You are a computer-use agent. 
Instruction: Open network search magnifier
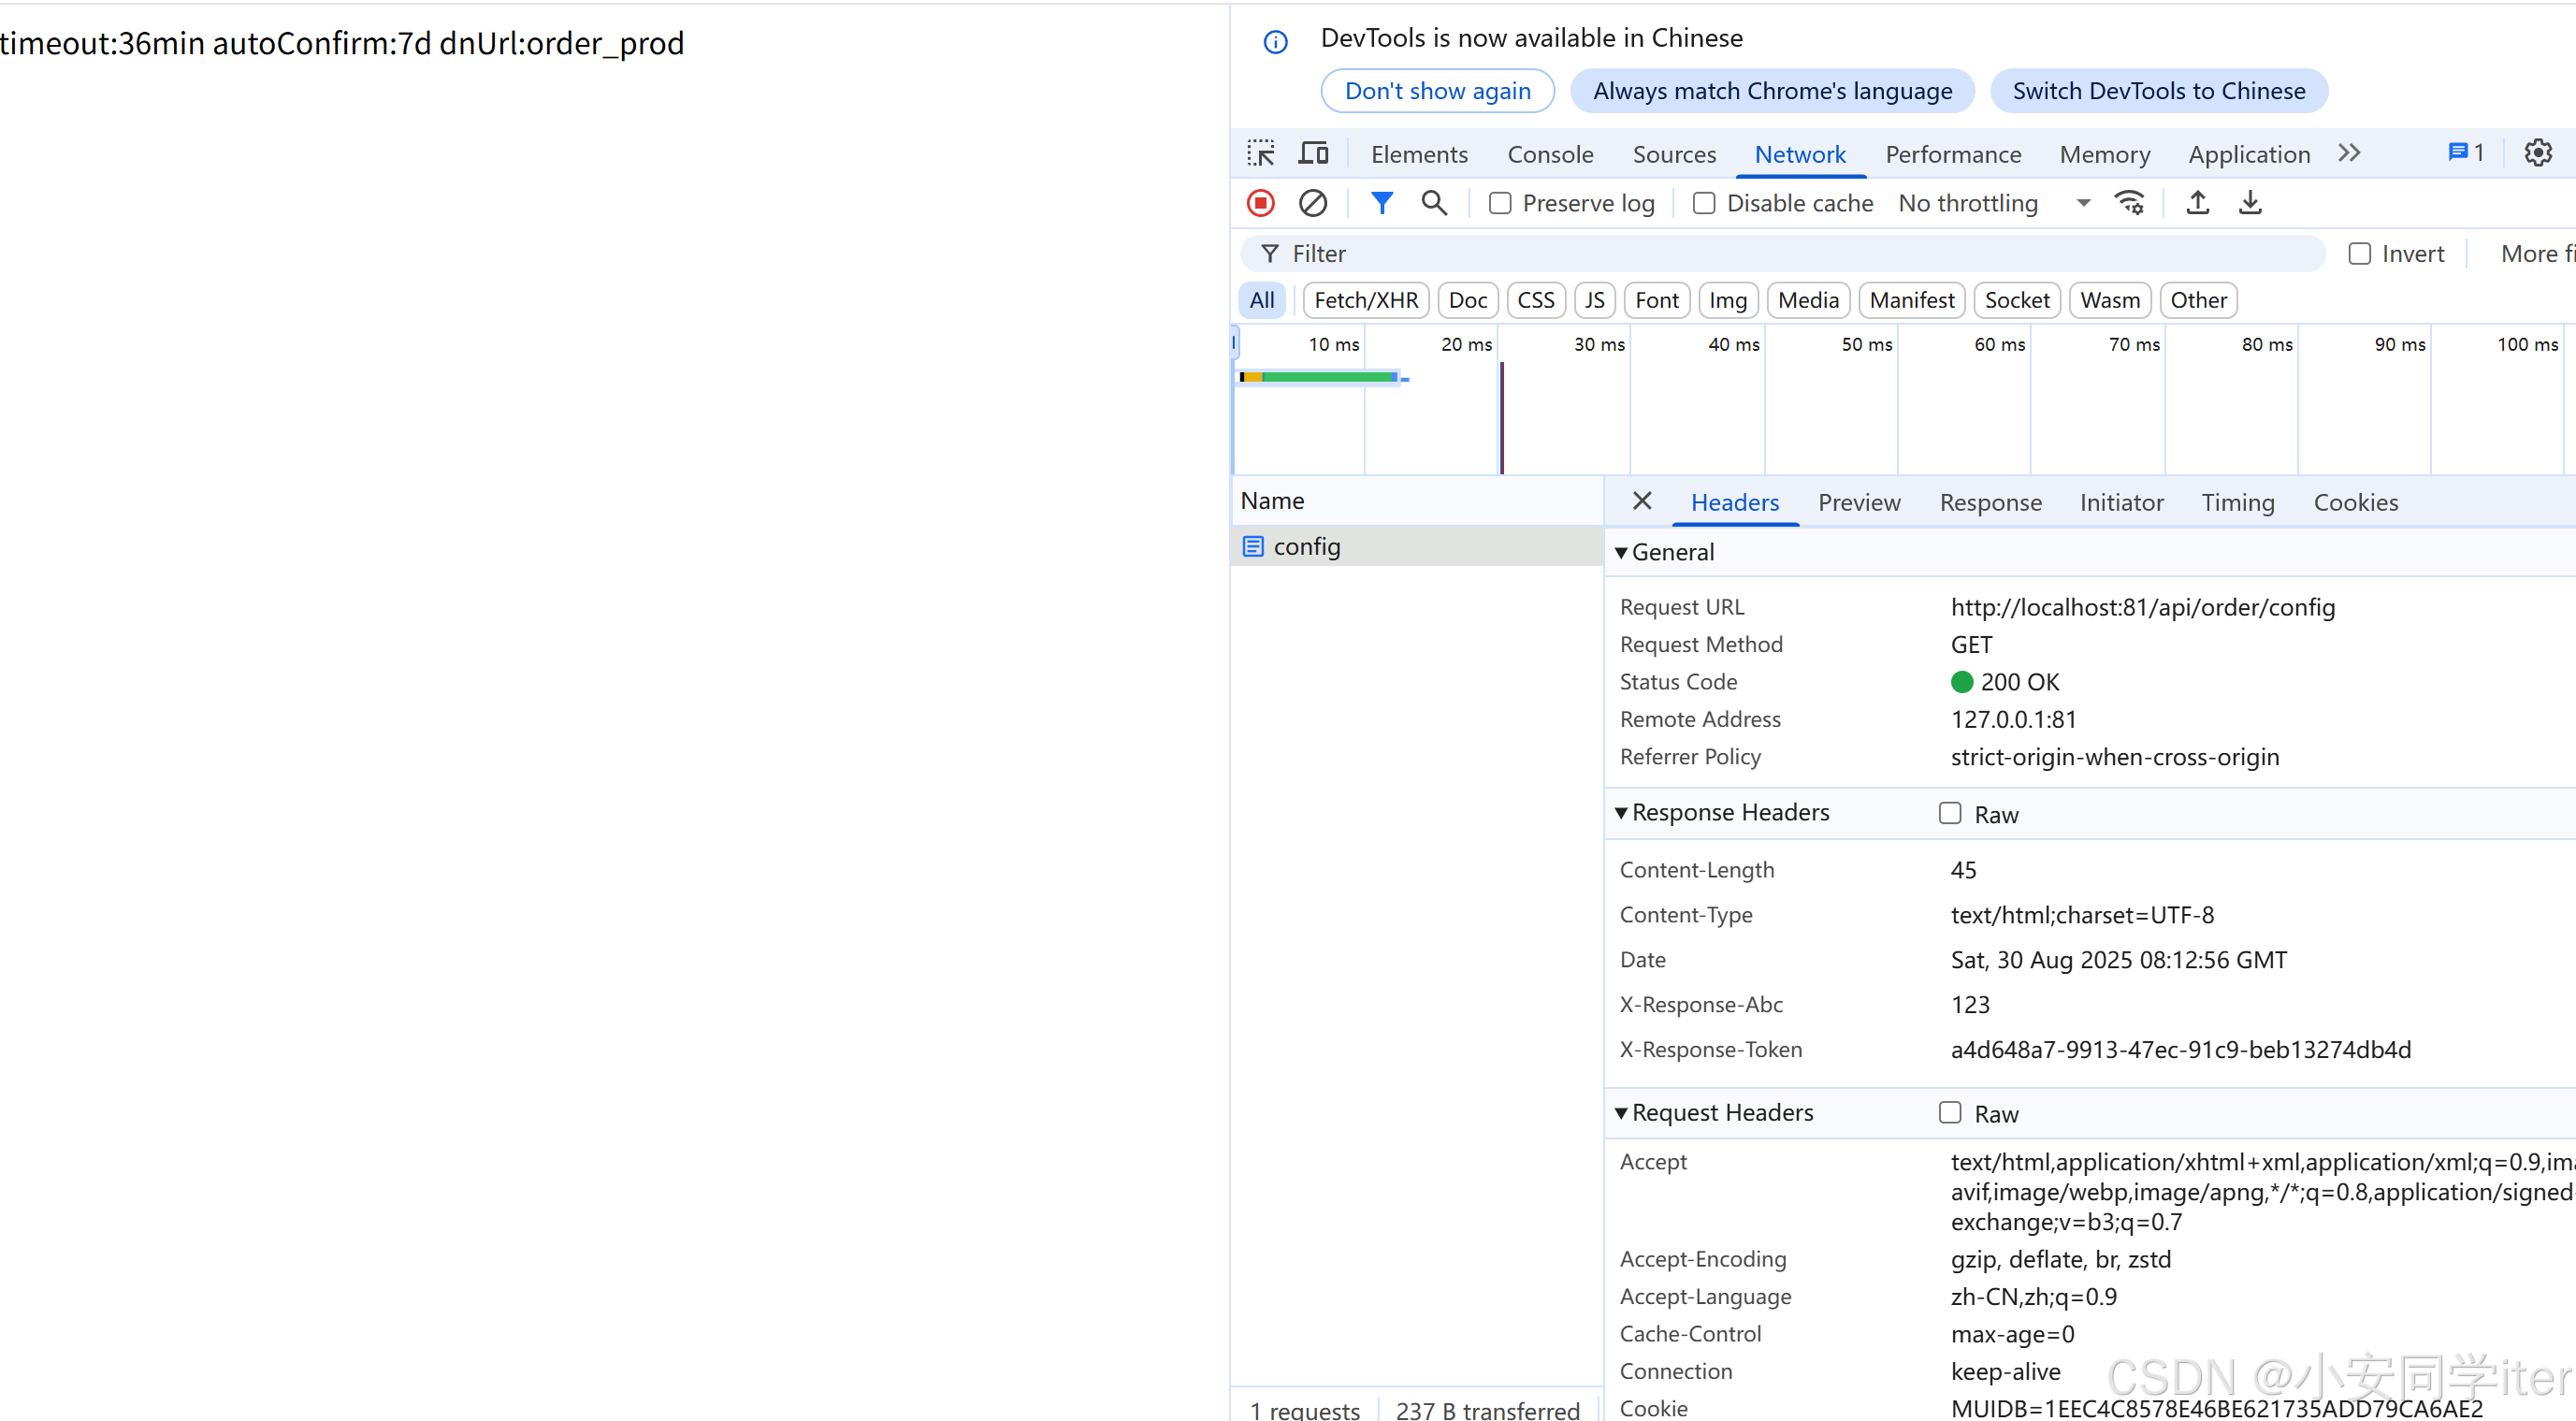click(1434, 203)
